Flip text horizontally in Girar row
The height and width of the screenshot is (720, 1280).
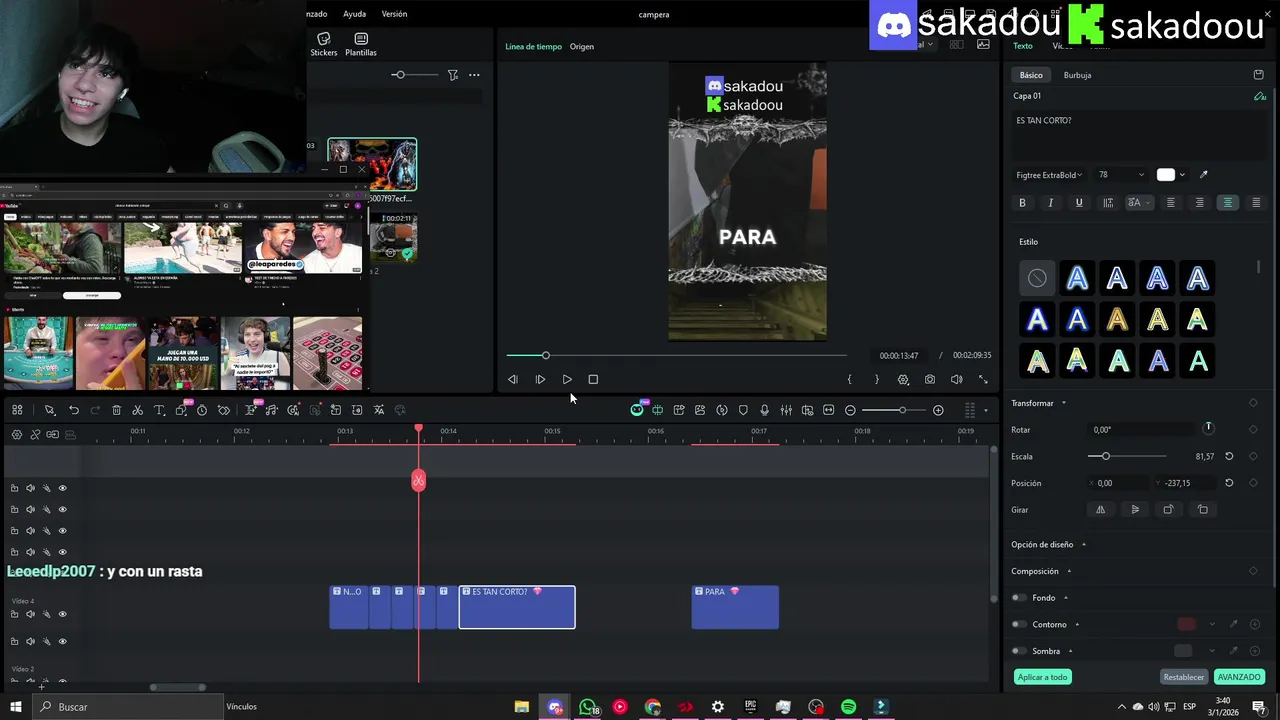1101,509
